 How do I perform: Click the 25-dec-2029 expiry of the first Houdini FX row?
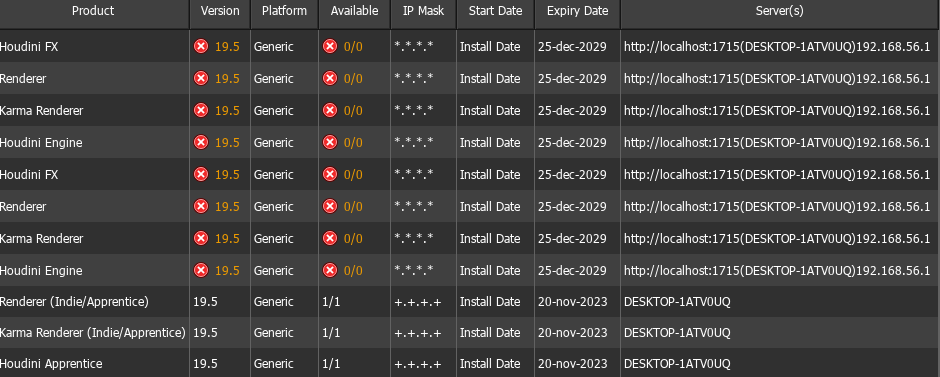point(572,46)
